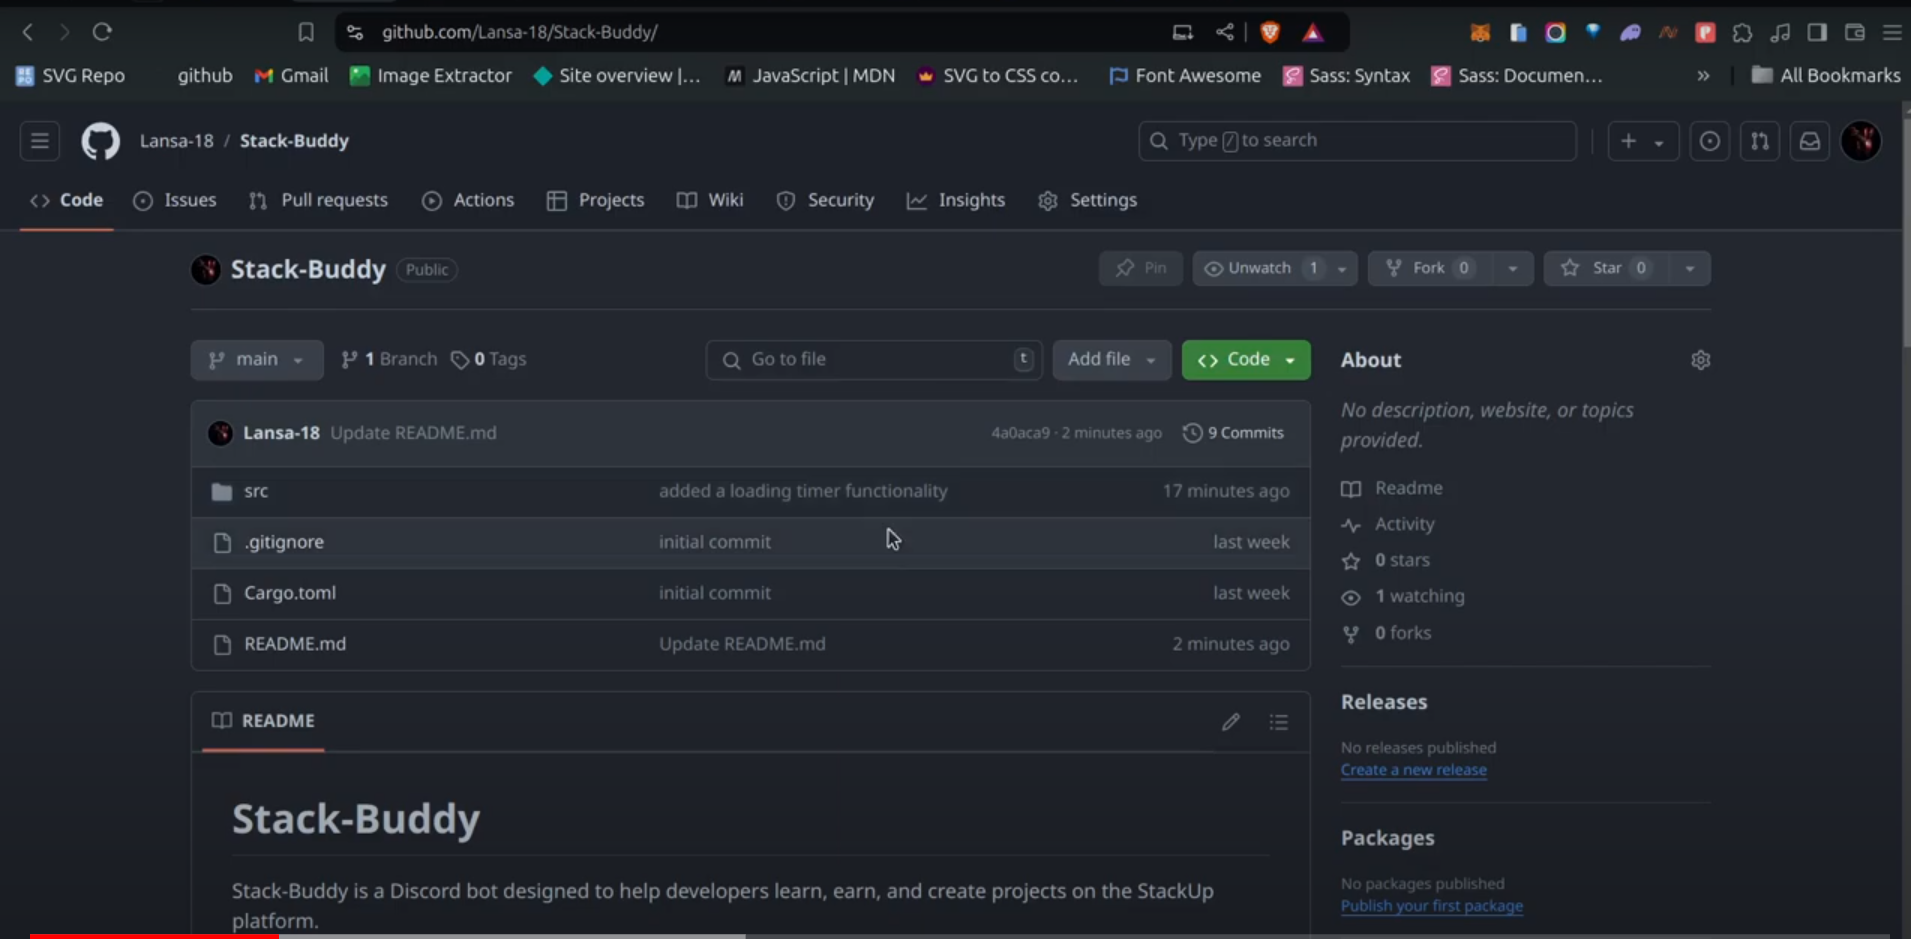Open the repository Settings tab
Screen dimensions: 1911x939
(1088, 200)
